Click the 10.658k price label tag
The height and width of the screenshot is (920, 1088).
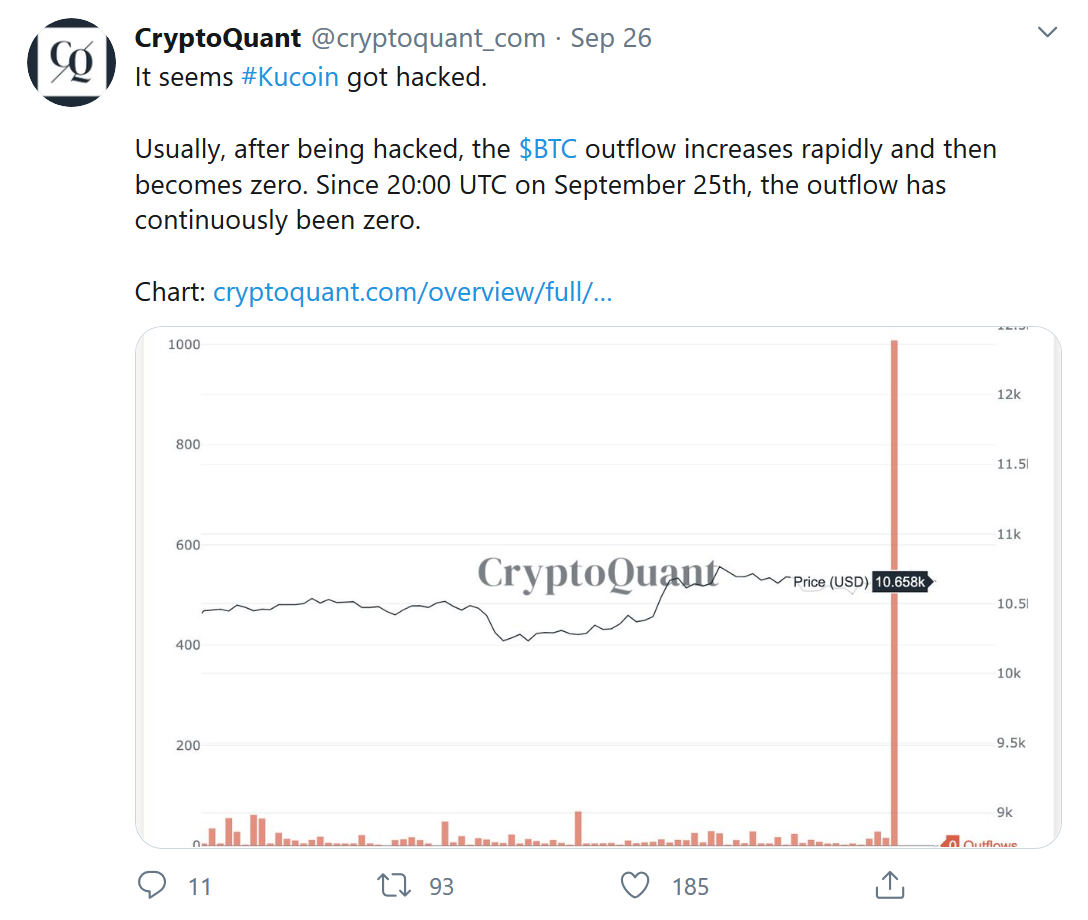pyautogui.click(x=901, y=581)
